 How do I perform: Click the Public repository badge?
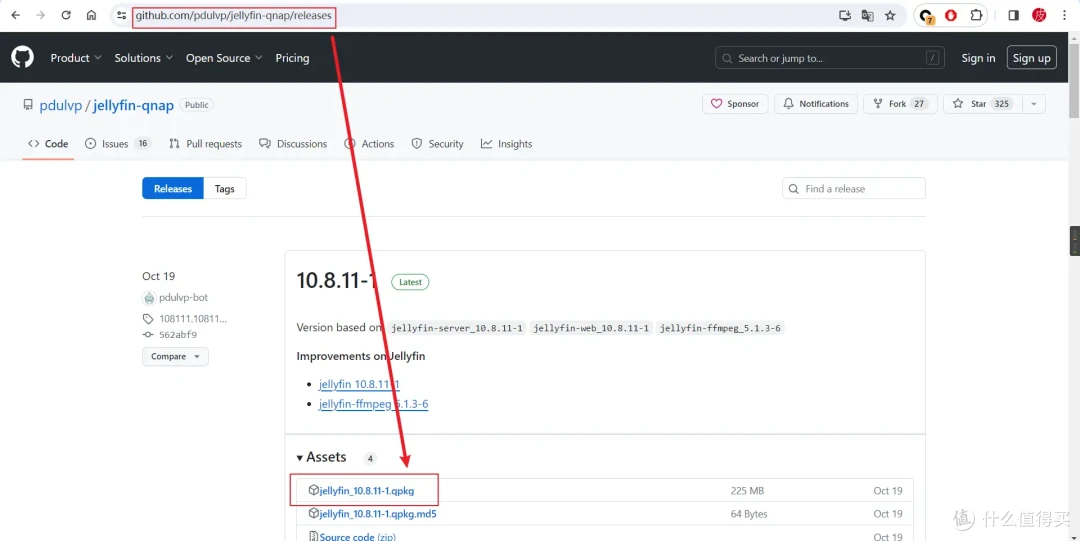click(x=196, y=105)
